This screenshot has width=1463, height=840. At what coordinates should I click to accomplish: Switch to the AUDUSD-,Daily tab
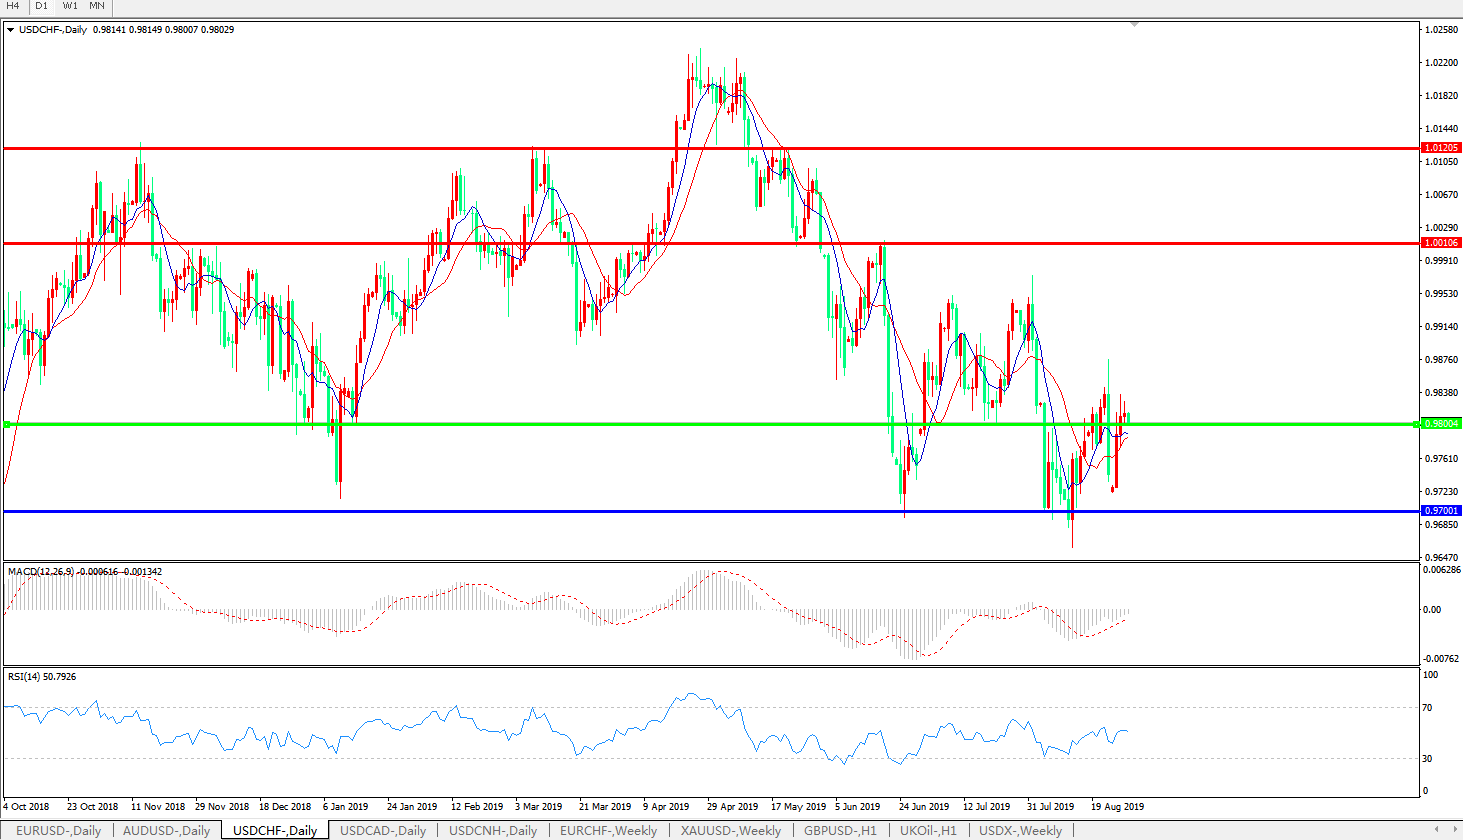(x=166, y=830)
